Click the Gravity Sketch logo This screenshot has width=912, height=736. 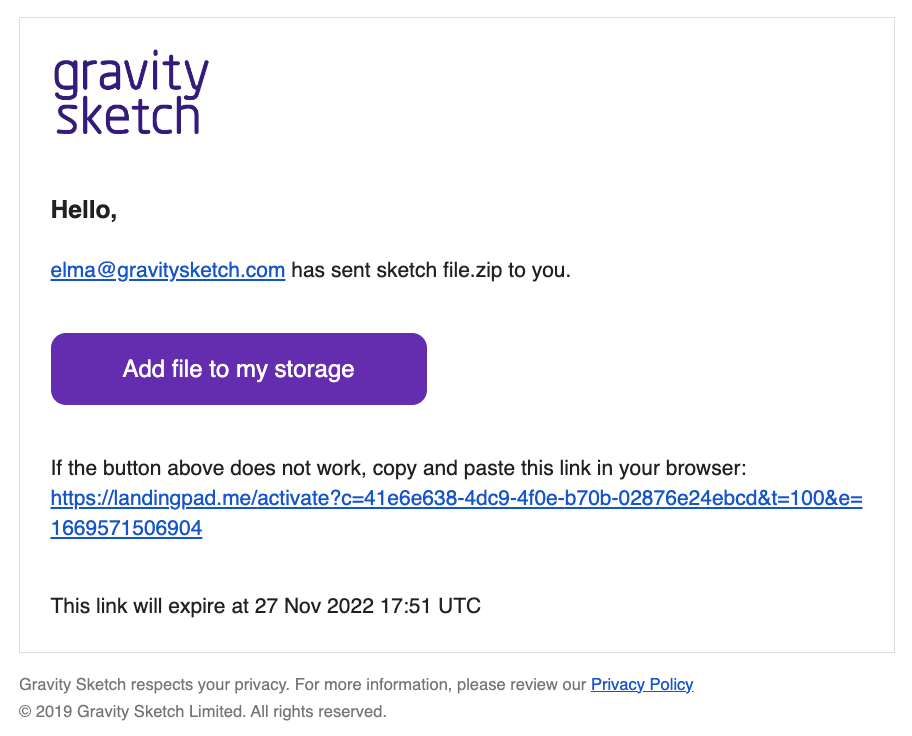point(131,92)
